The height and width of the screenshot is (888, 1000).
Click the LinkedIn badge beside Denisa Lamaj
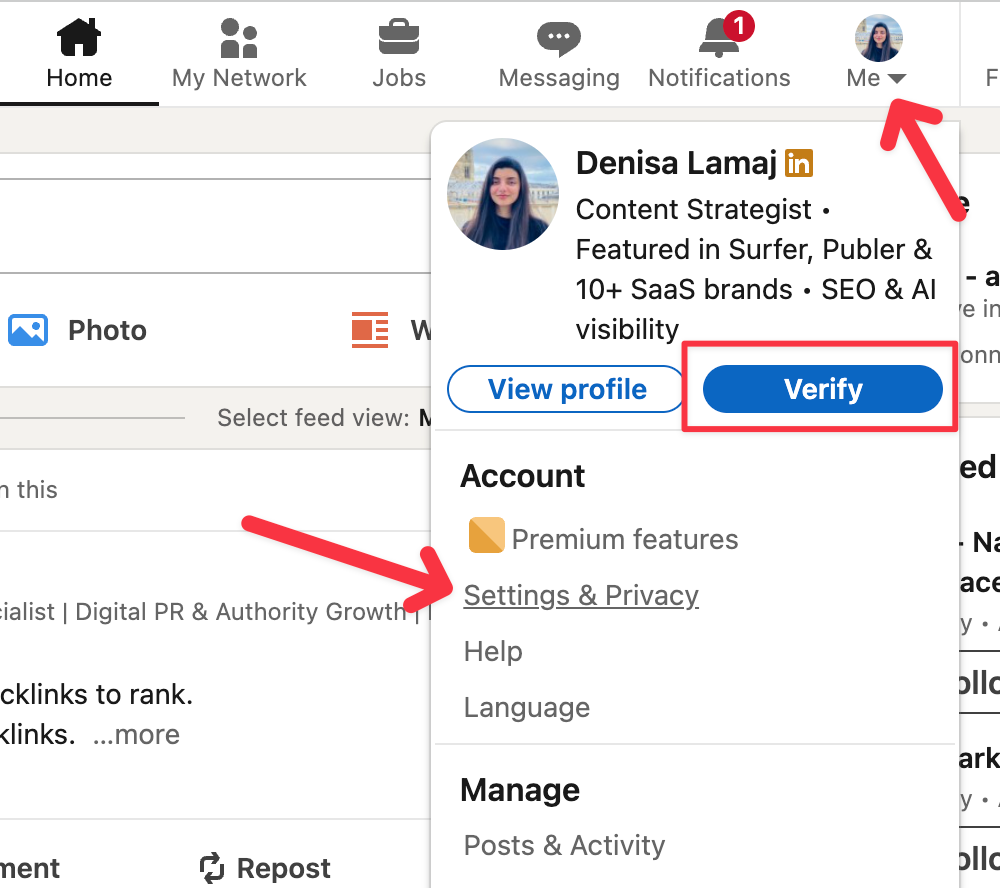pos(798,162)
